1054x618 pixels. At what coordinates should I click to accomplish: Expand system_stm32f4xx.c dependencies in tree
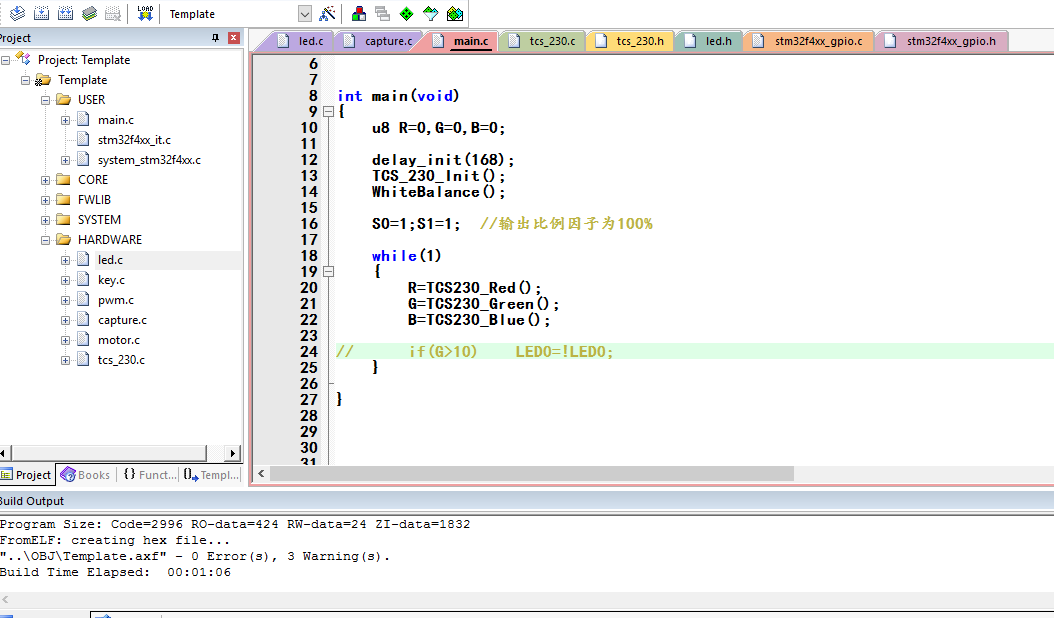click(65, 160)
